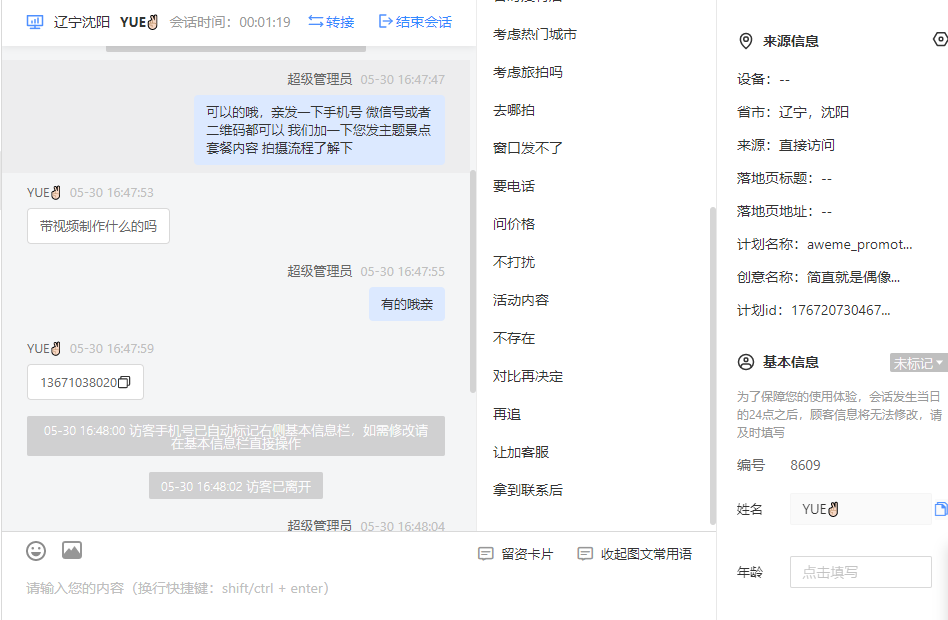Select quick phrase 去哪拍
This screenshot has width=948, height=620.
pyautogui.click(x=514, y=110)
